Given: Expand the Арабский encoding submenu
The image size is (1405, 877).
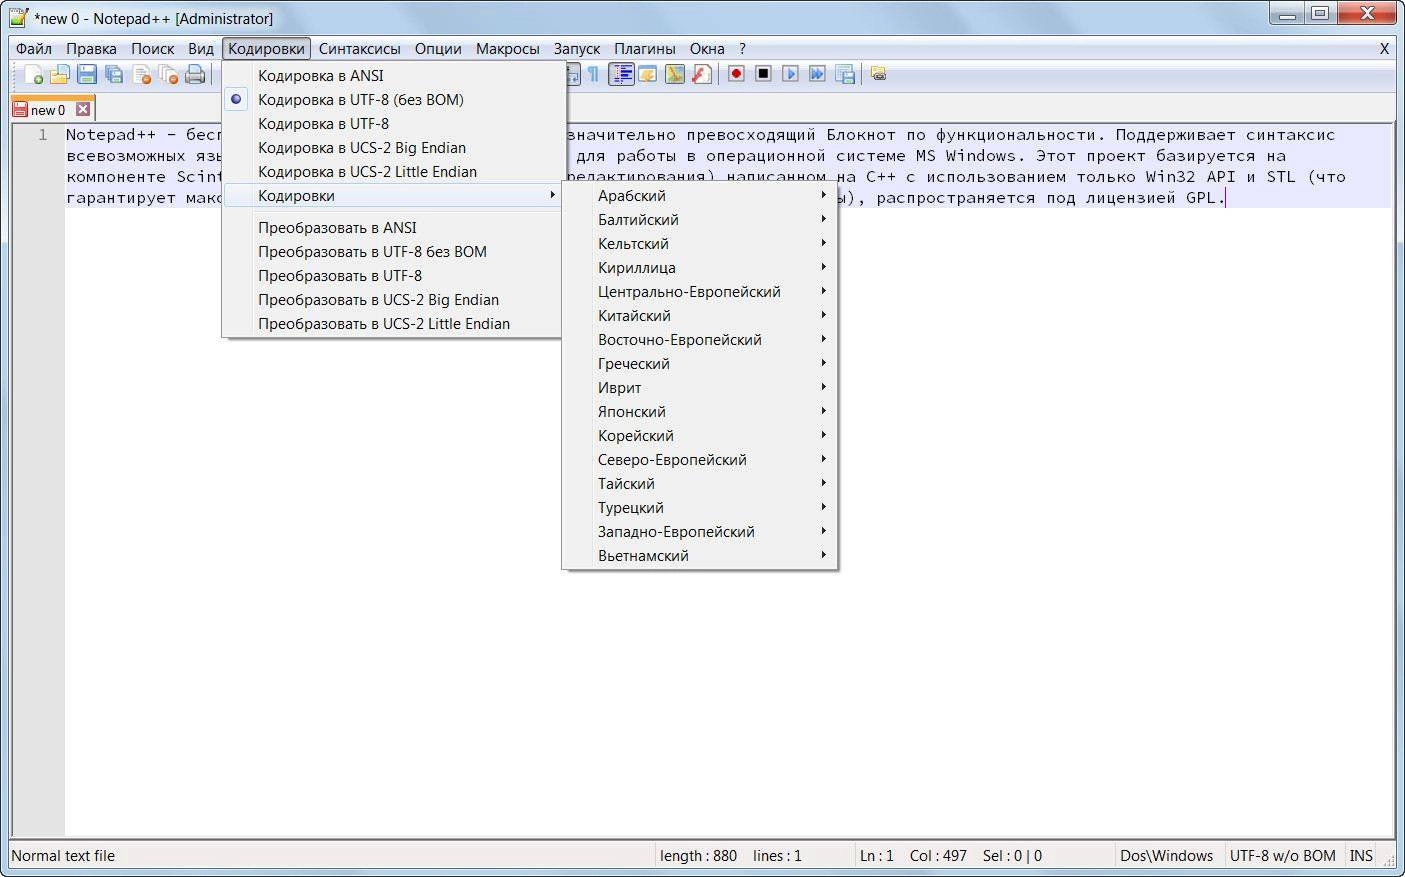Looking at the screenshot, I should pos(700,195).
